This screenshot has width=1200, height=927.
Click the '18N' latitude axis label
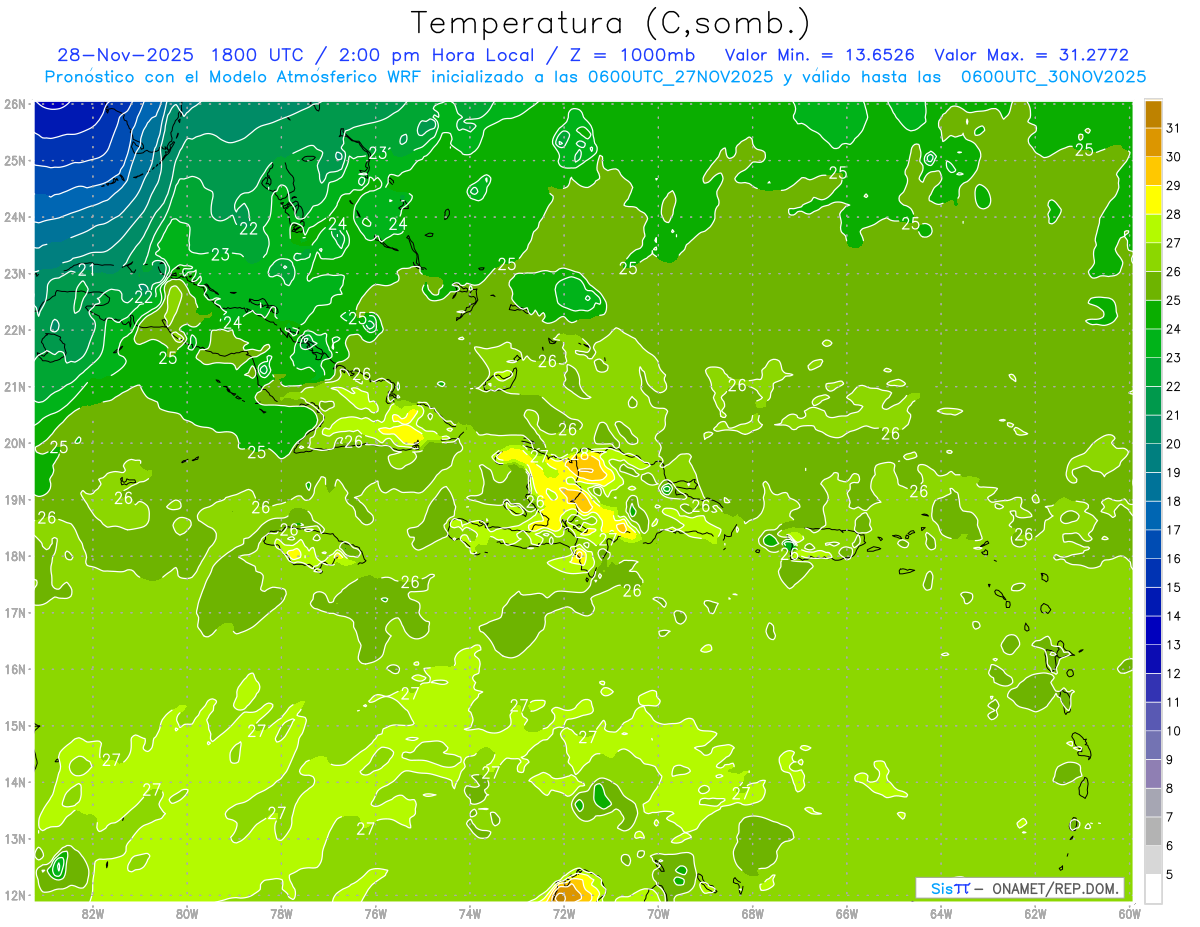[x=15, y=556]
